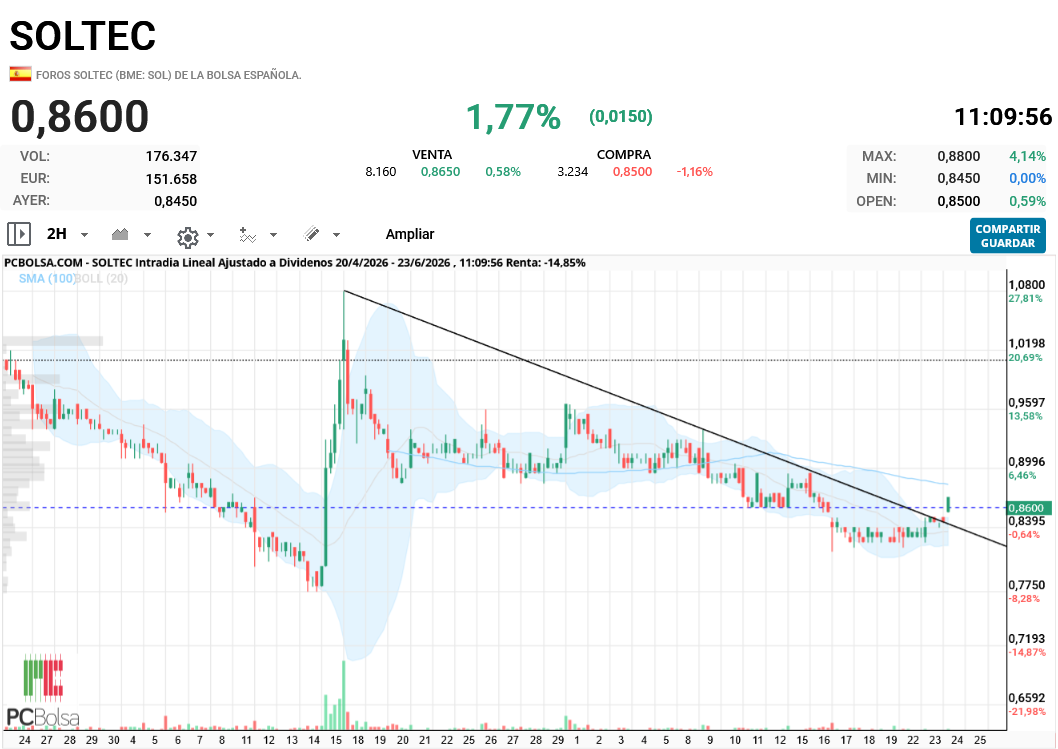Open the add indicators icon
Screen dimensions: 1058x749
click(248, 235)
